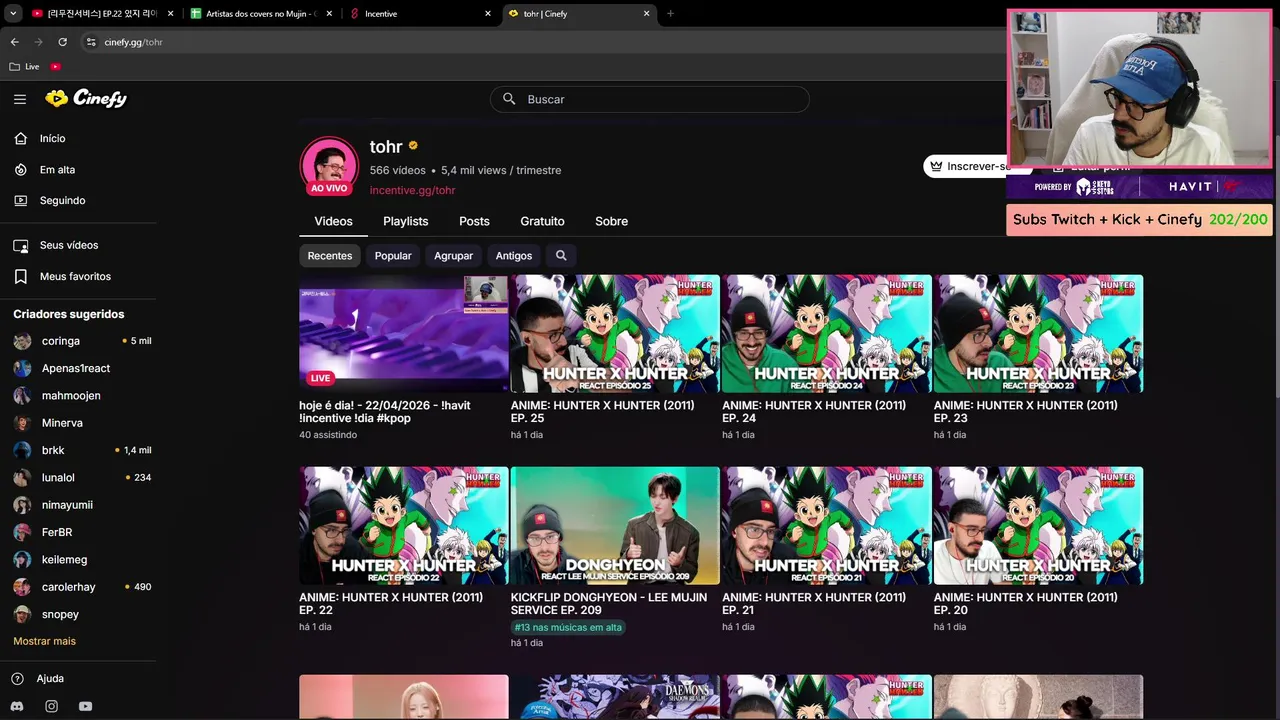Image resolution: width=1280 pixels, height=720 pixels.
Task: Click magnifier icon in Buscar search bar
Action: [x=509, y=99]
